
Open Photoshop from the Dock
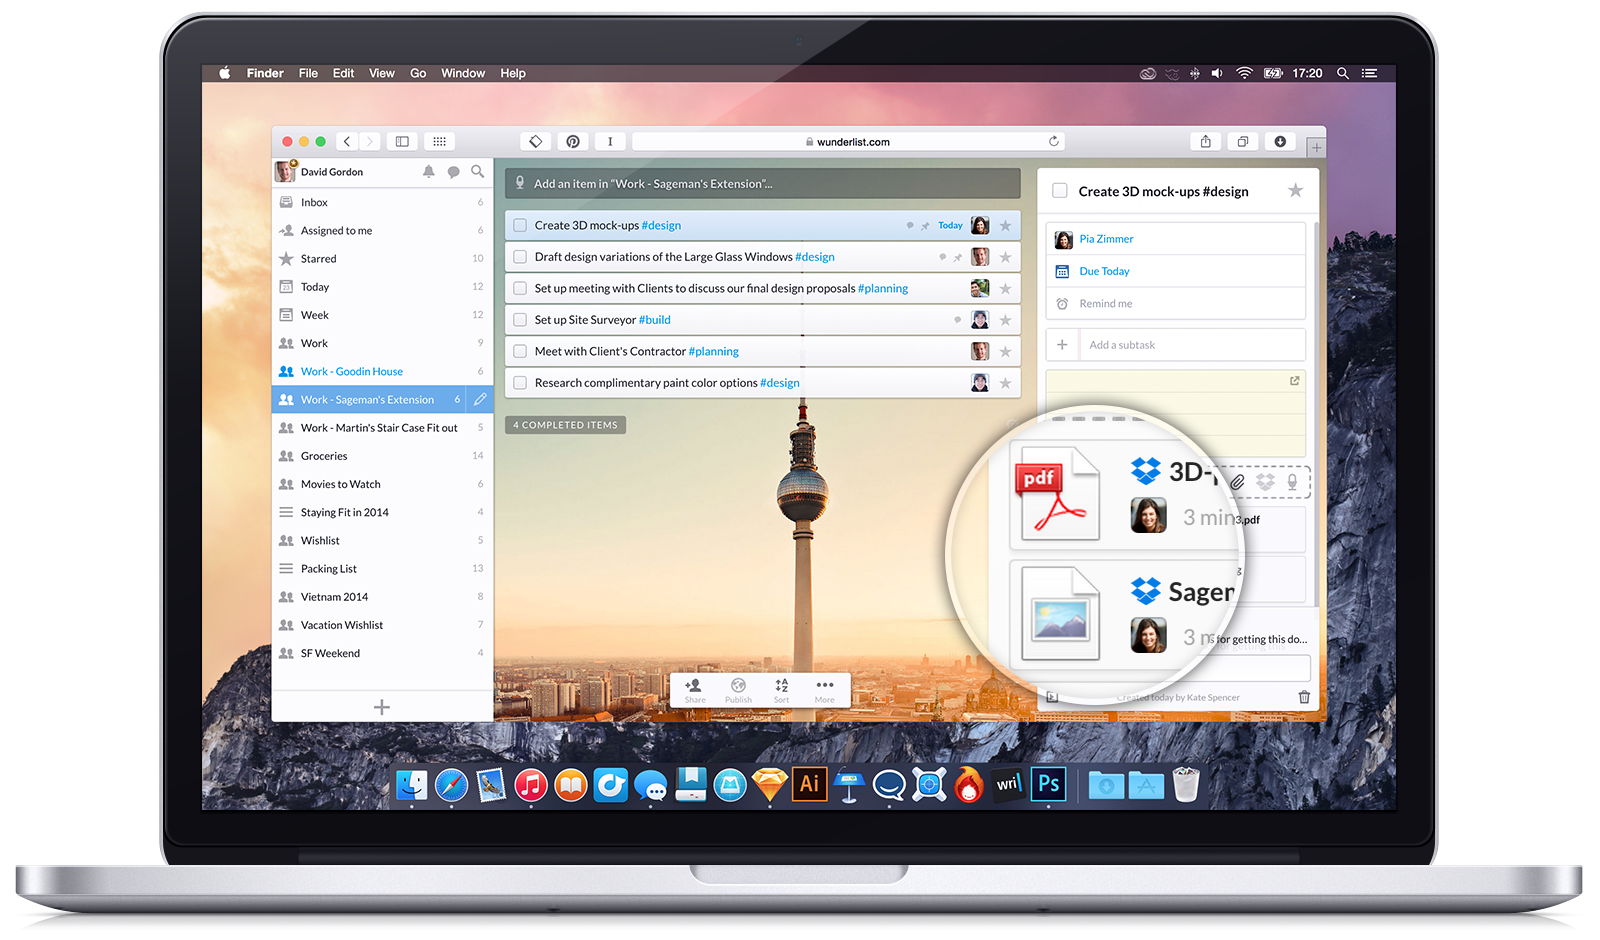tap(1048, 784)
